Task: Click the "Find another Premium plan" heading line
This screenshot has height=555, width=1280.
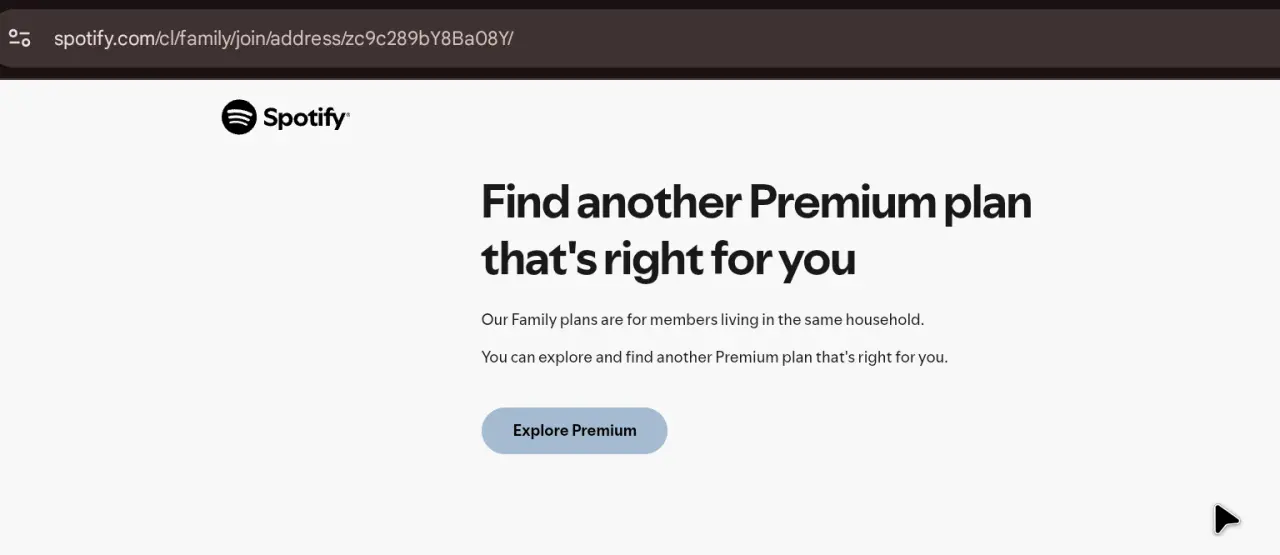Action: pos(756,202)
